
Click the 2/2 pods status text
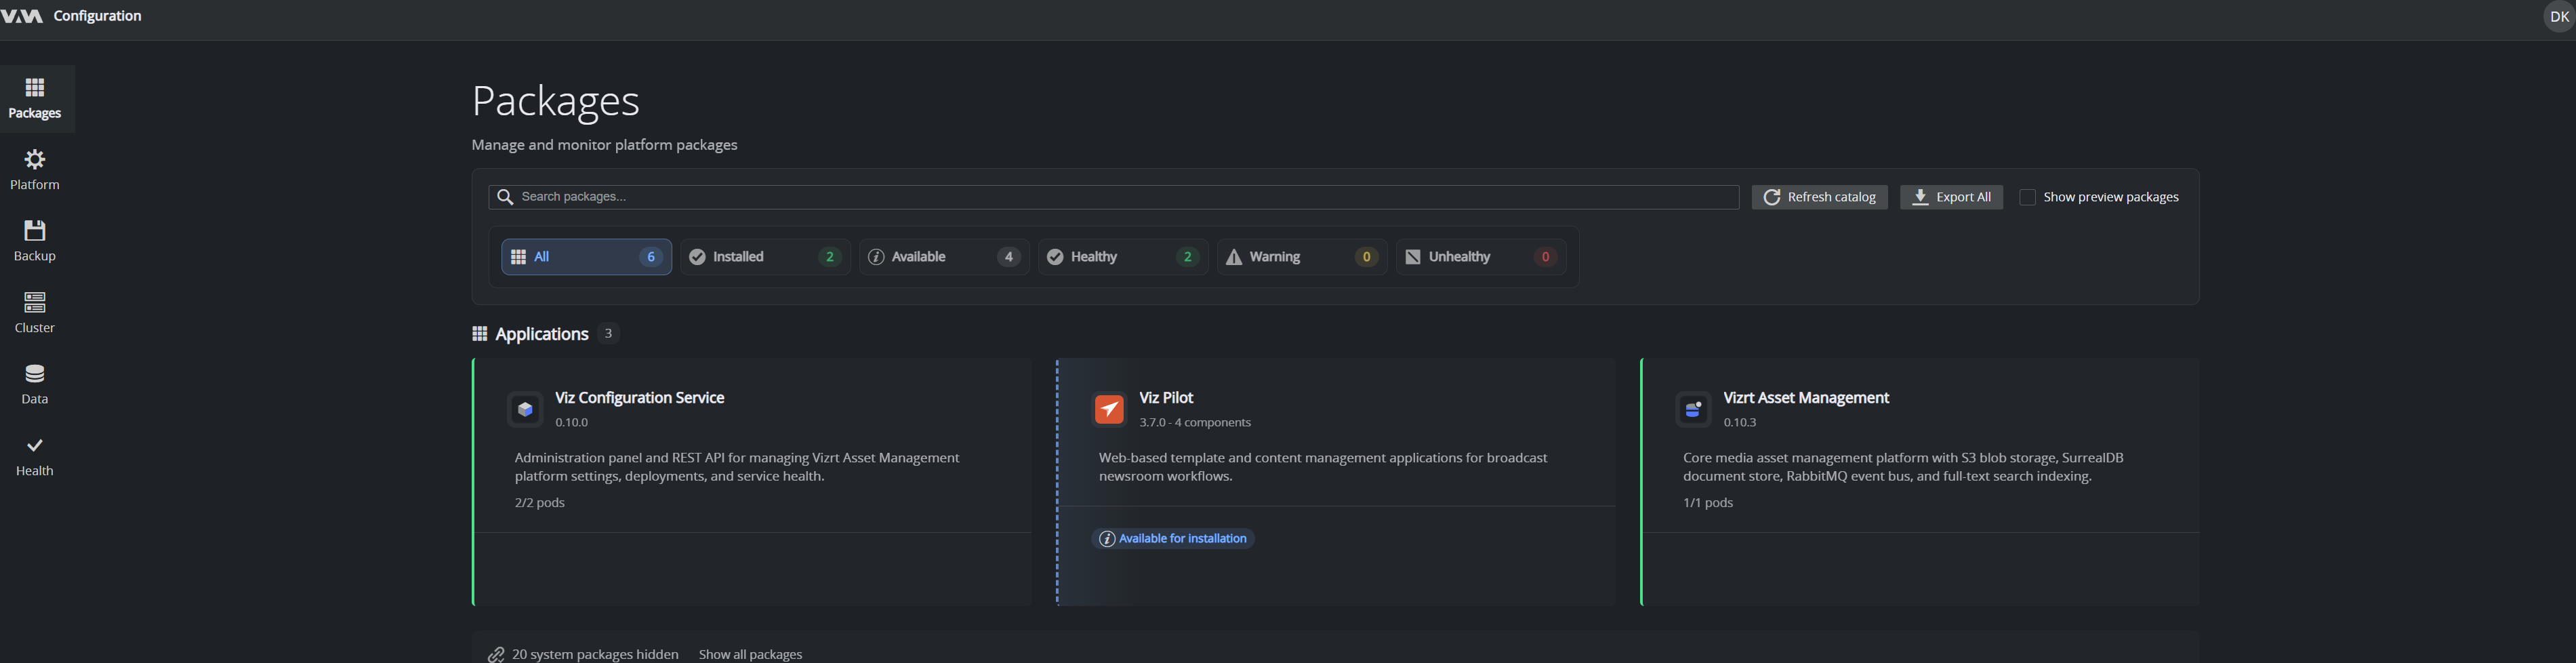[x=540, y=503]
